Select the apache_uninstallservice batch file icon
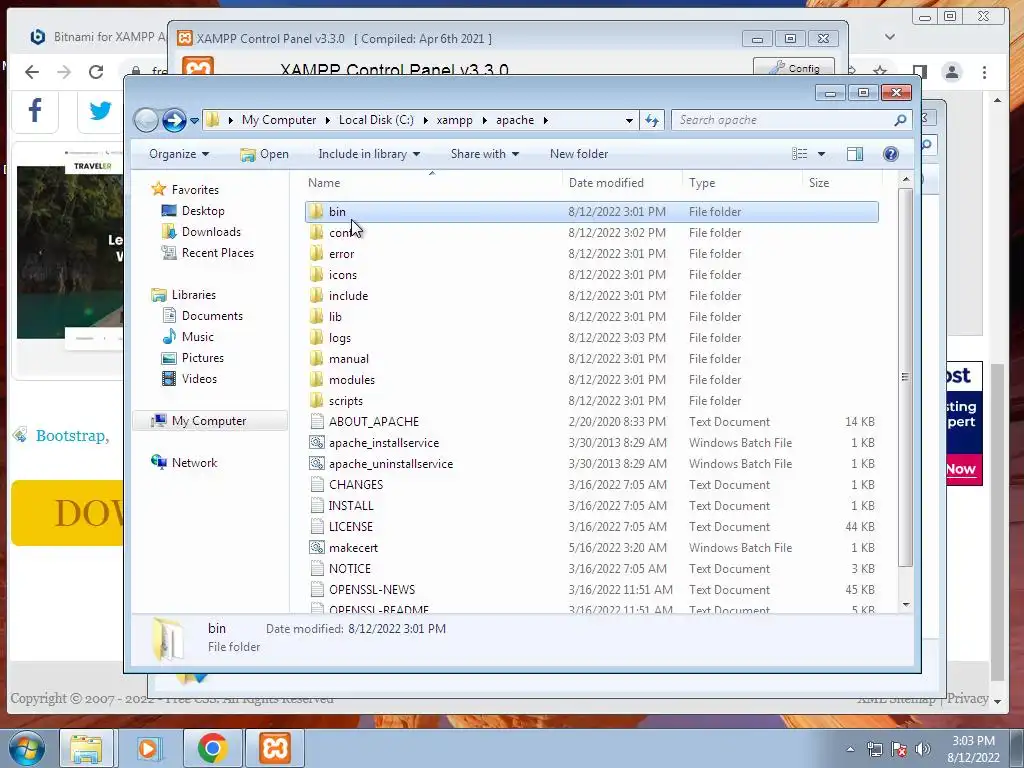 (x=317, y=464)
